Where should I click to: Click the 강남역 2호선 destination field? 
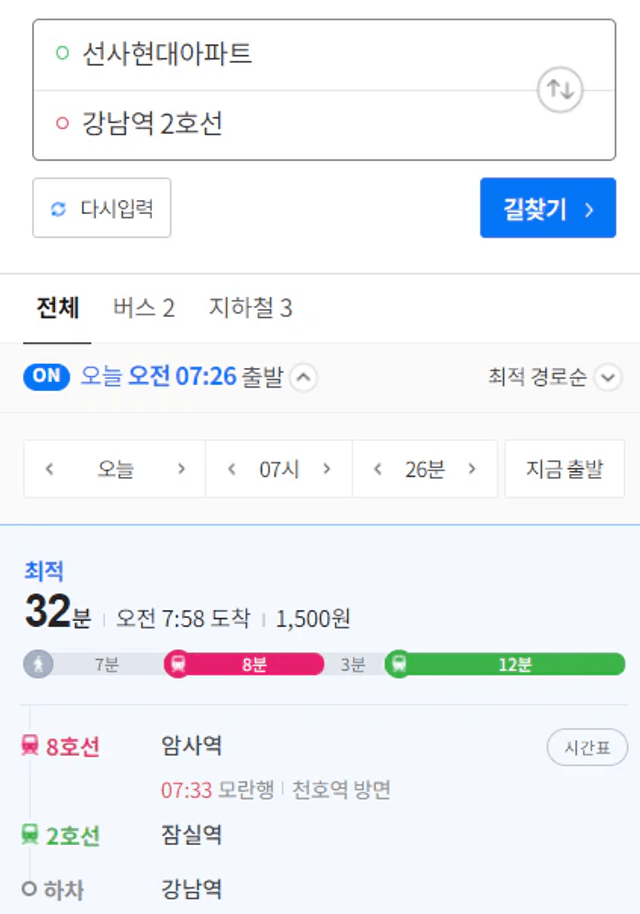pyautogui.click(x=324, y=124)
